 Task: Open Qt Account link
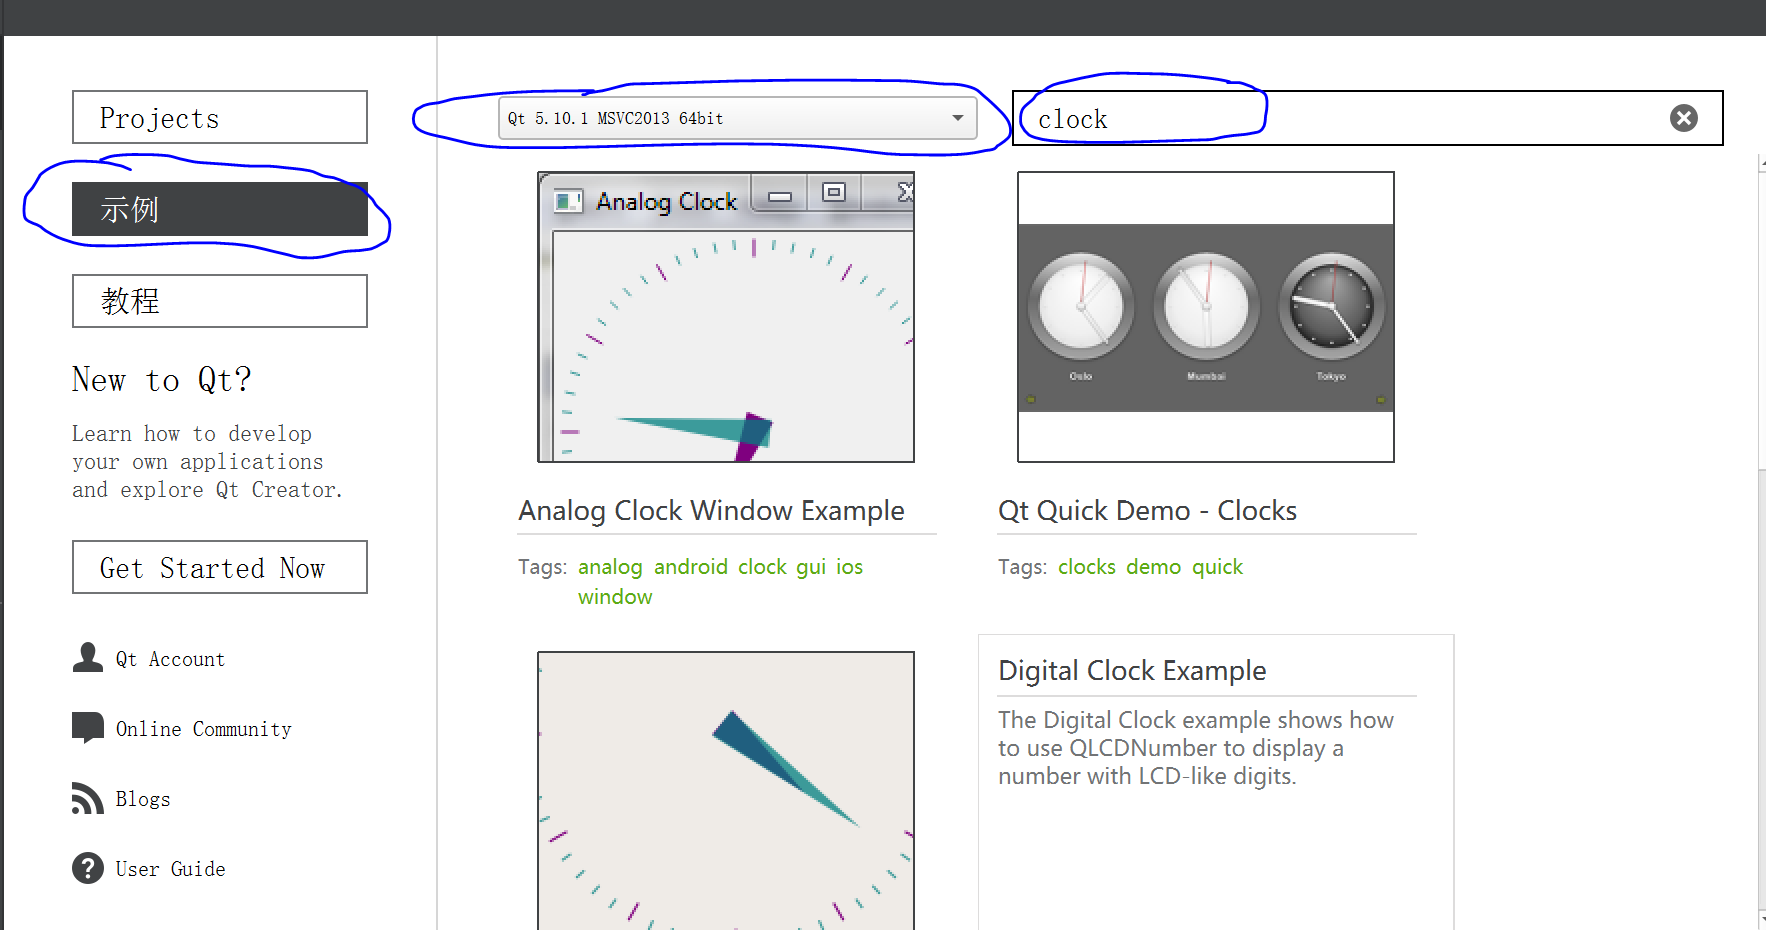pyautogui.click(x=170, y=659)
